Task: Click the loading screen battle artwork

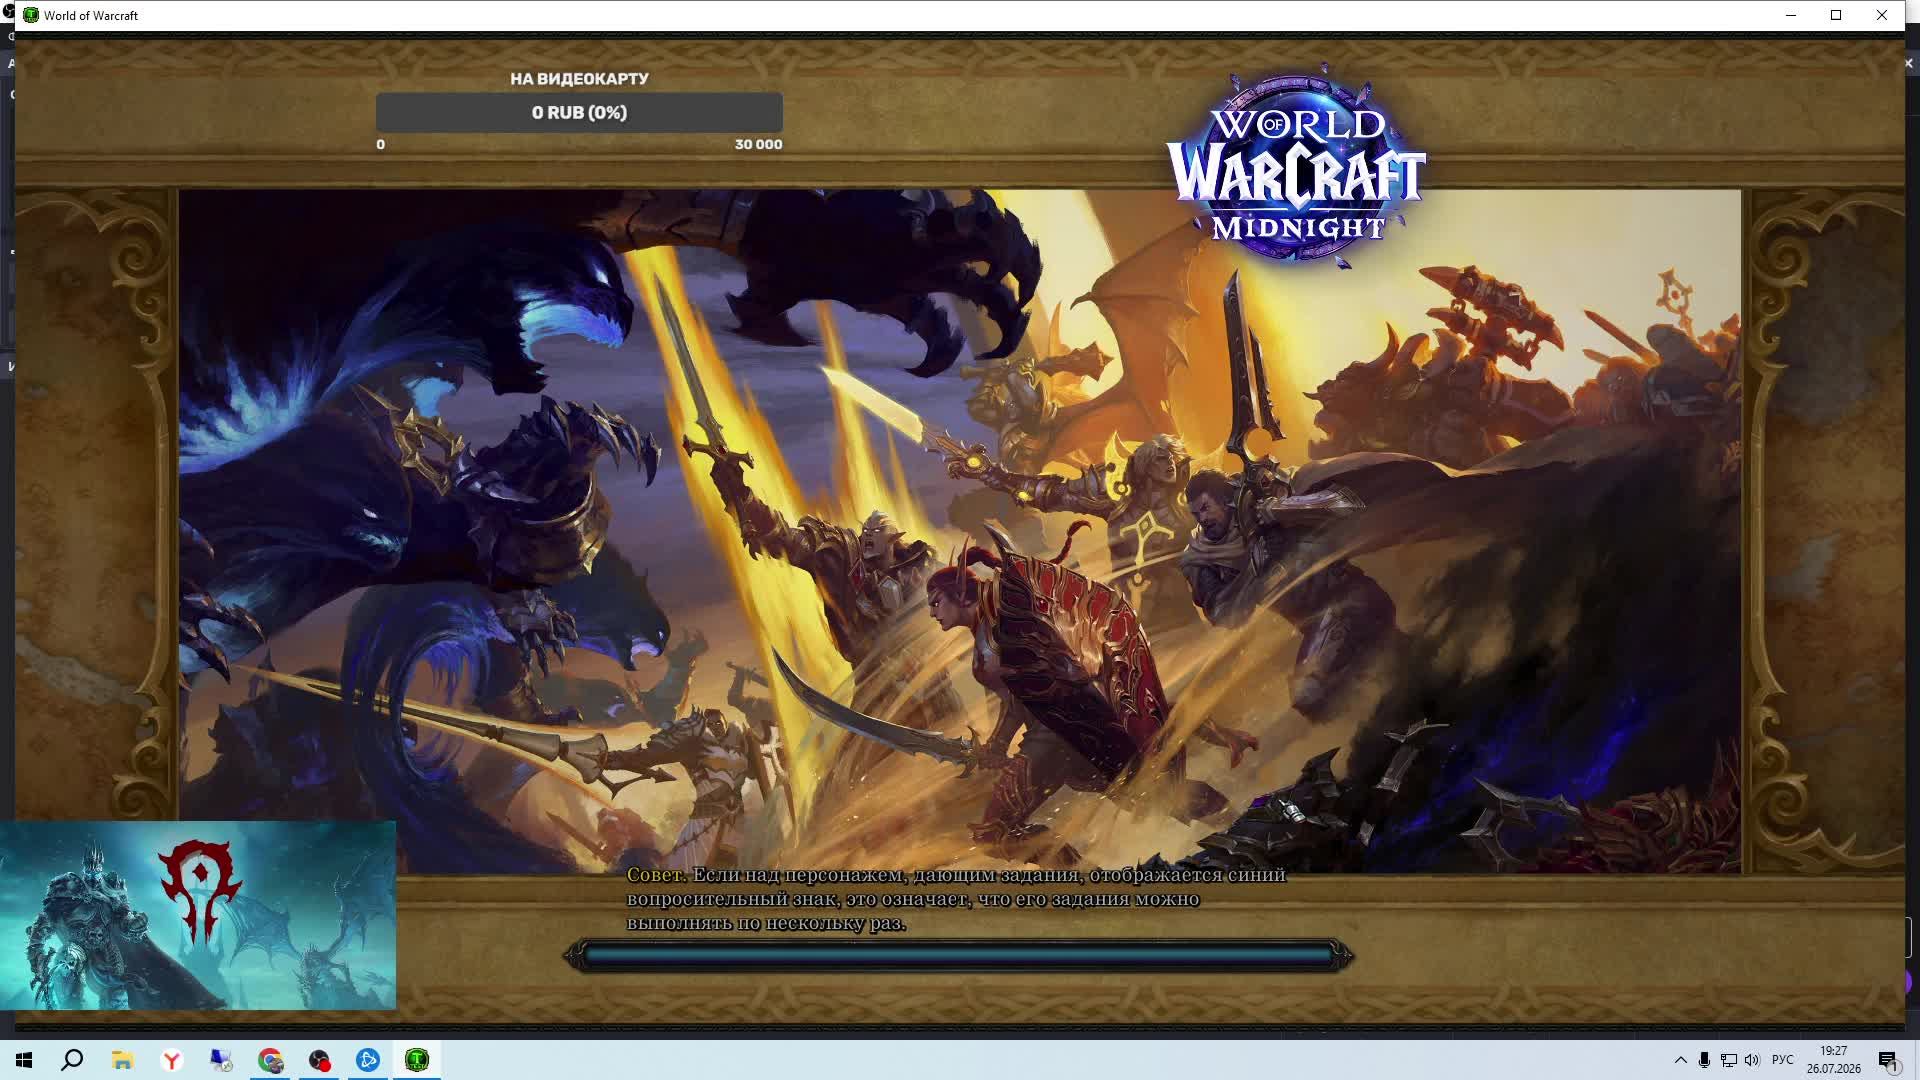Action: click(x=960, y=531)
